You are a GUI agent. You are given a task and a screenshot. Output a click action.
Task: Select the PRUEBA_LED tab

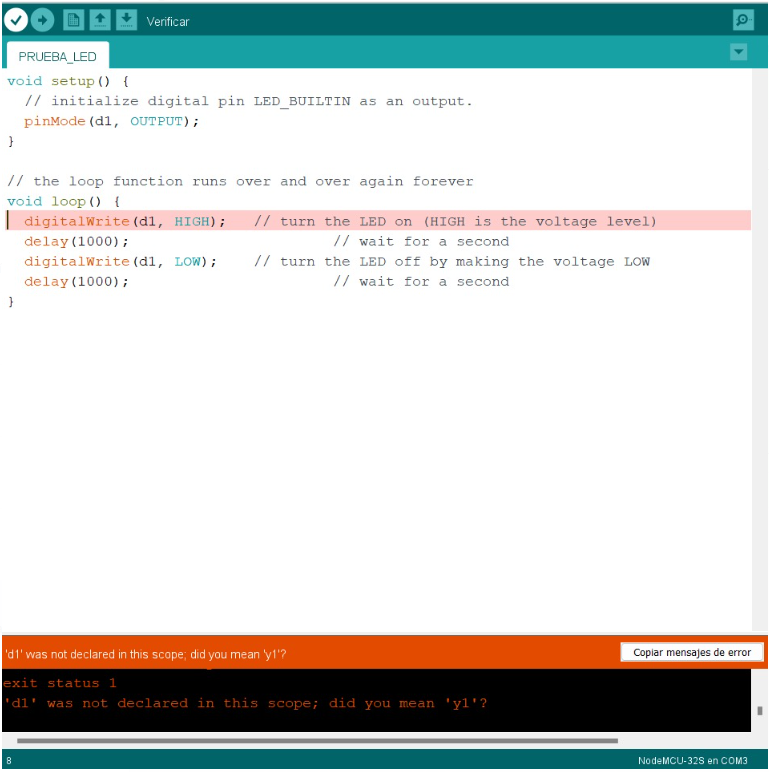(x=57, y=56)
